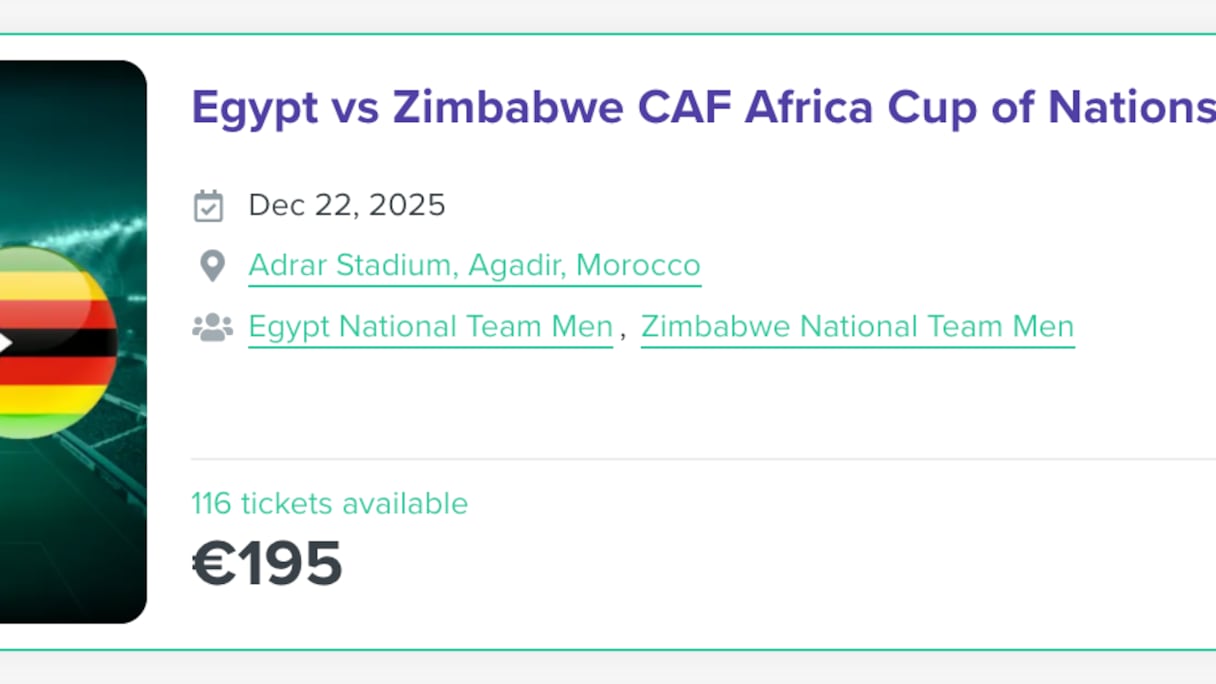Image resolution: width=1216 pixels, height=684 pixels.
Task: Click the €195 price
Action: coord(267,563)
